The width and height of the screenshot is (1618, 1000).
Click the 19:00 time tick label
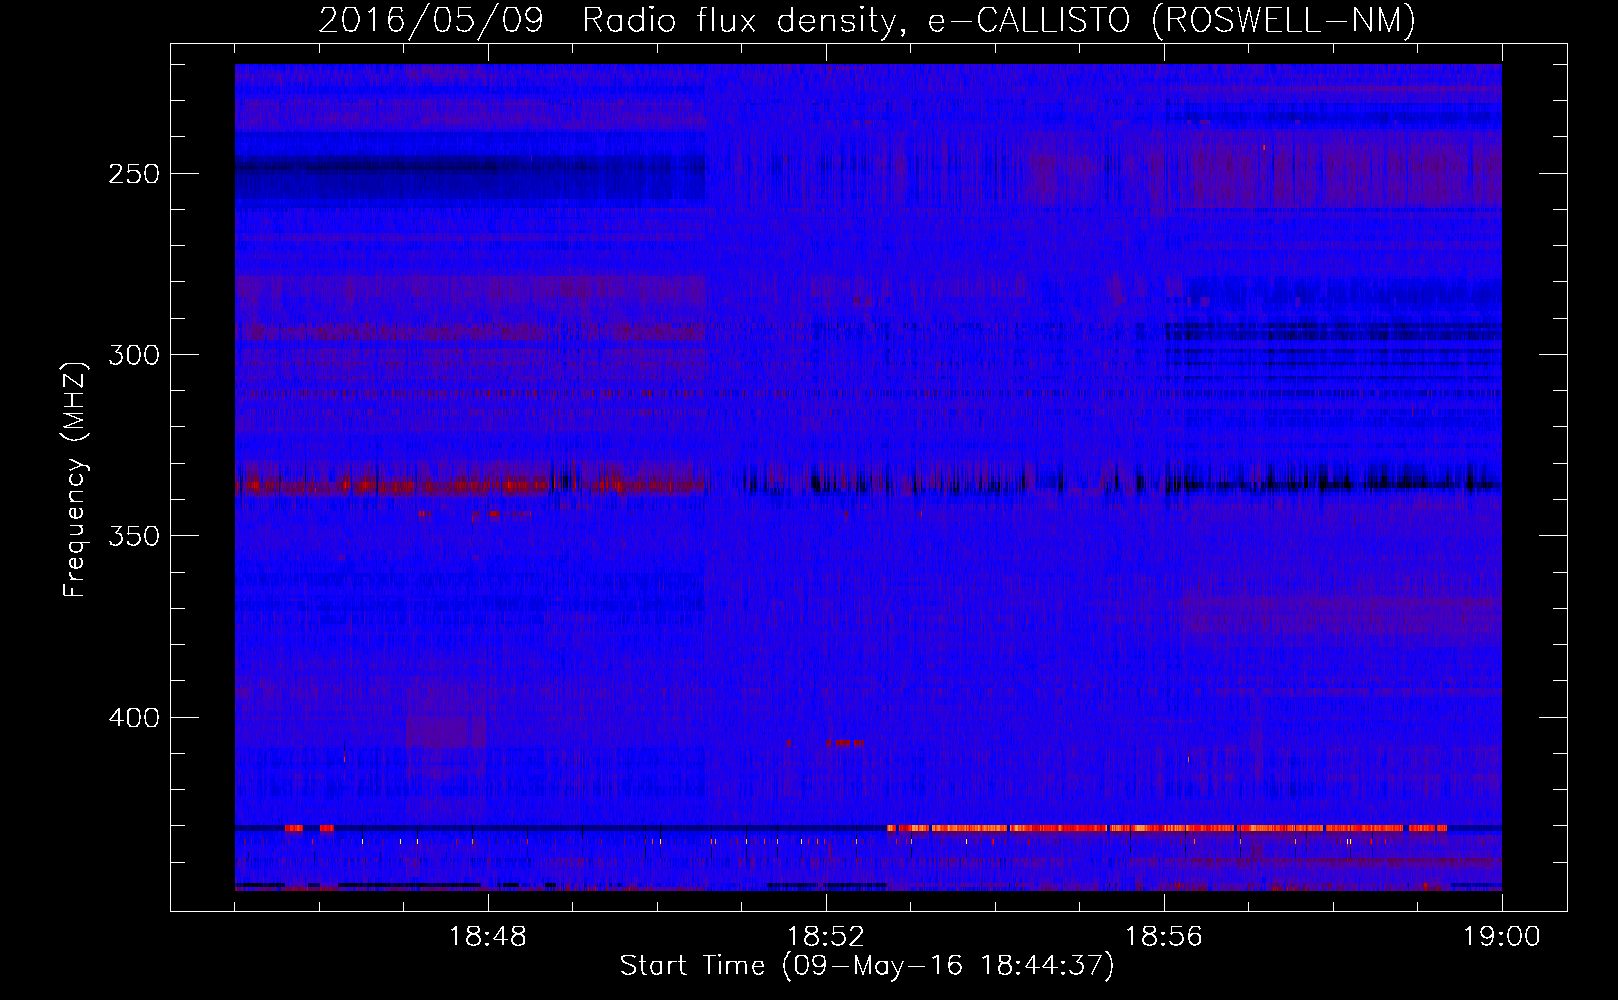point(1502,937)
